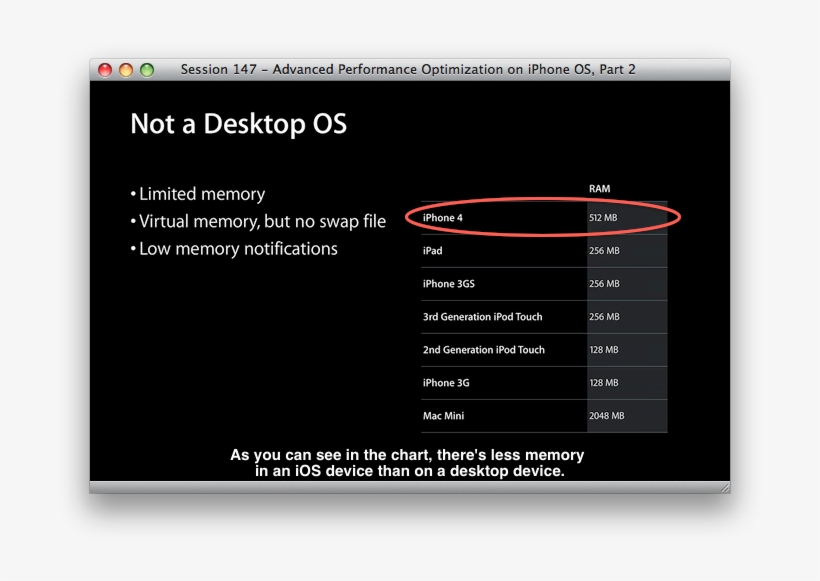Click the RAM column header
Viewport: 820px width, 581px height.
tap(599, 189)
